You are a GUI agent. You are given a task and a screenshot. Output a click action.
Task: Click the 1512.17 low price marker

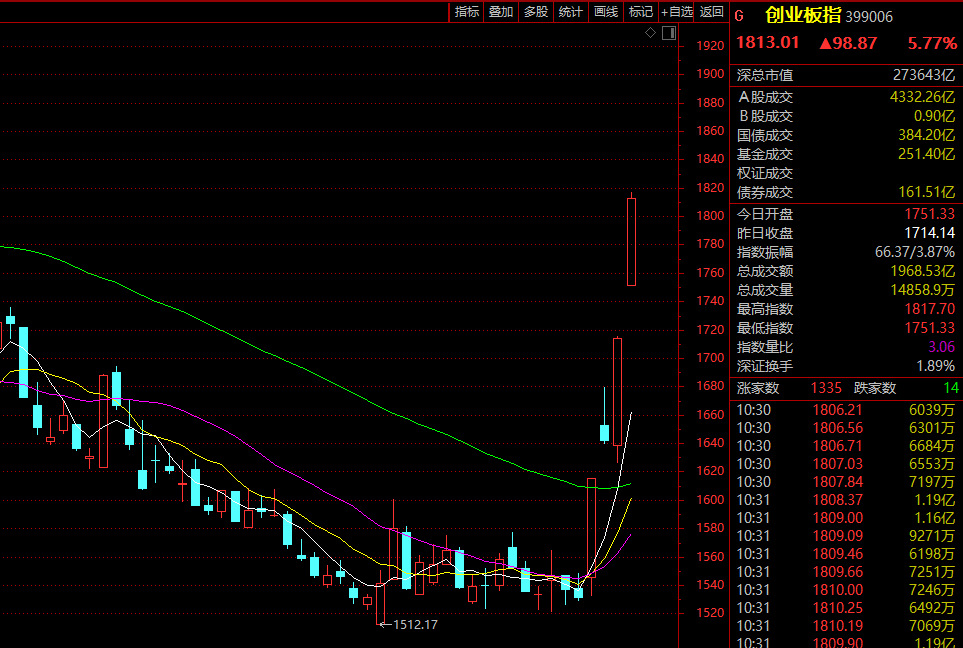pyautogui.click(x=414, y=624)
